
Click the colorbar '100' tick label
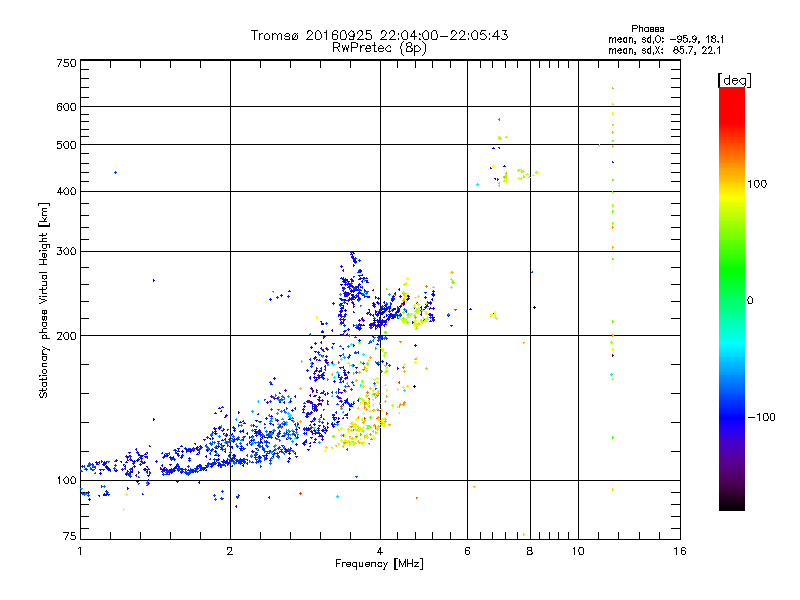pyautogui.click(x=757, y=184)
